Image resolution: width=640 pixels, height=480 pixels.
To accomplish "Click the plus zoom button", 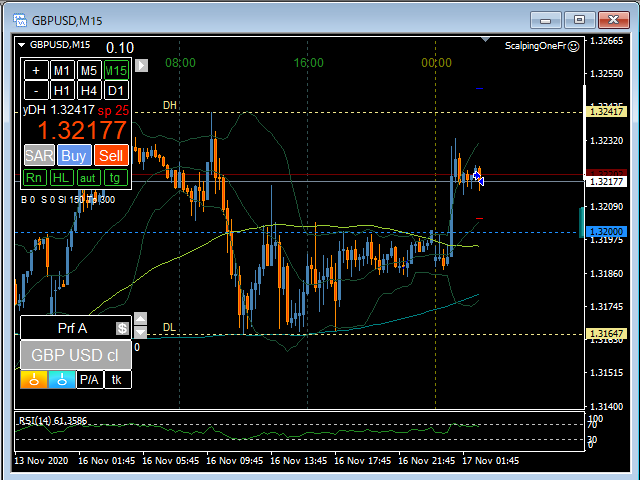I will (36, 71).
